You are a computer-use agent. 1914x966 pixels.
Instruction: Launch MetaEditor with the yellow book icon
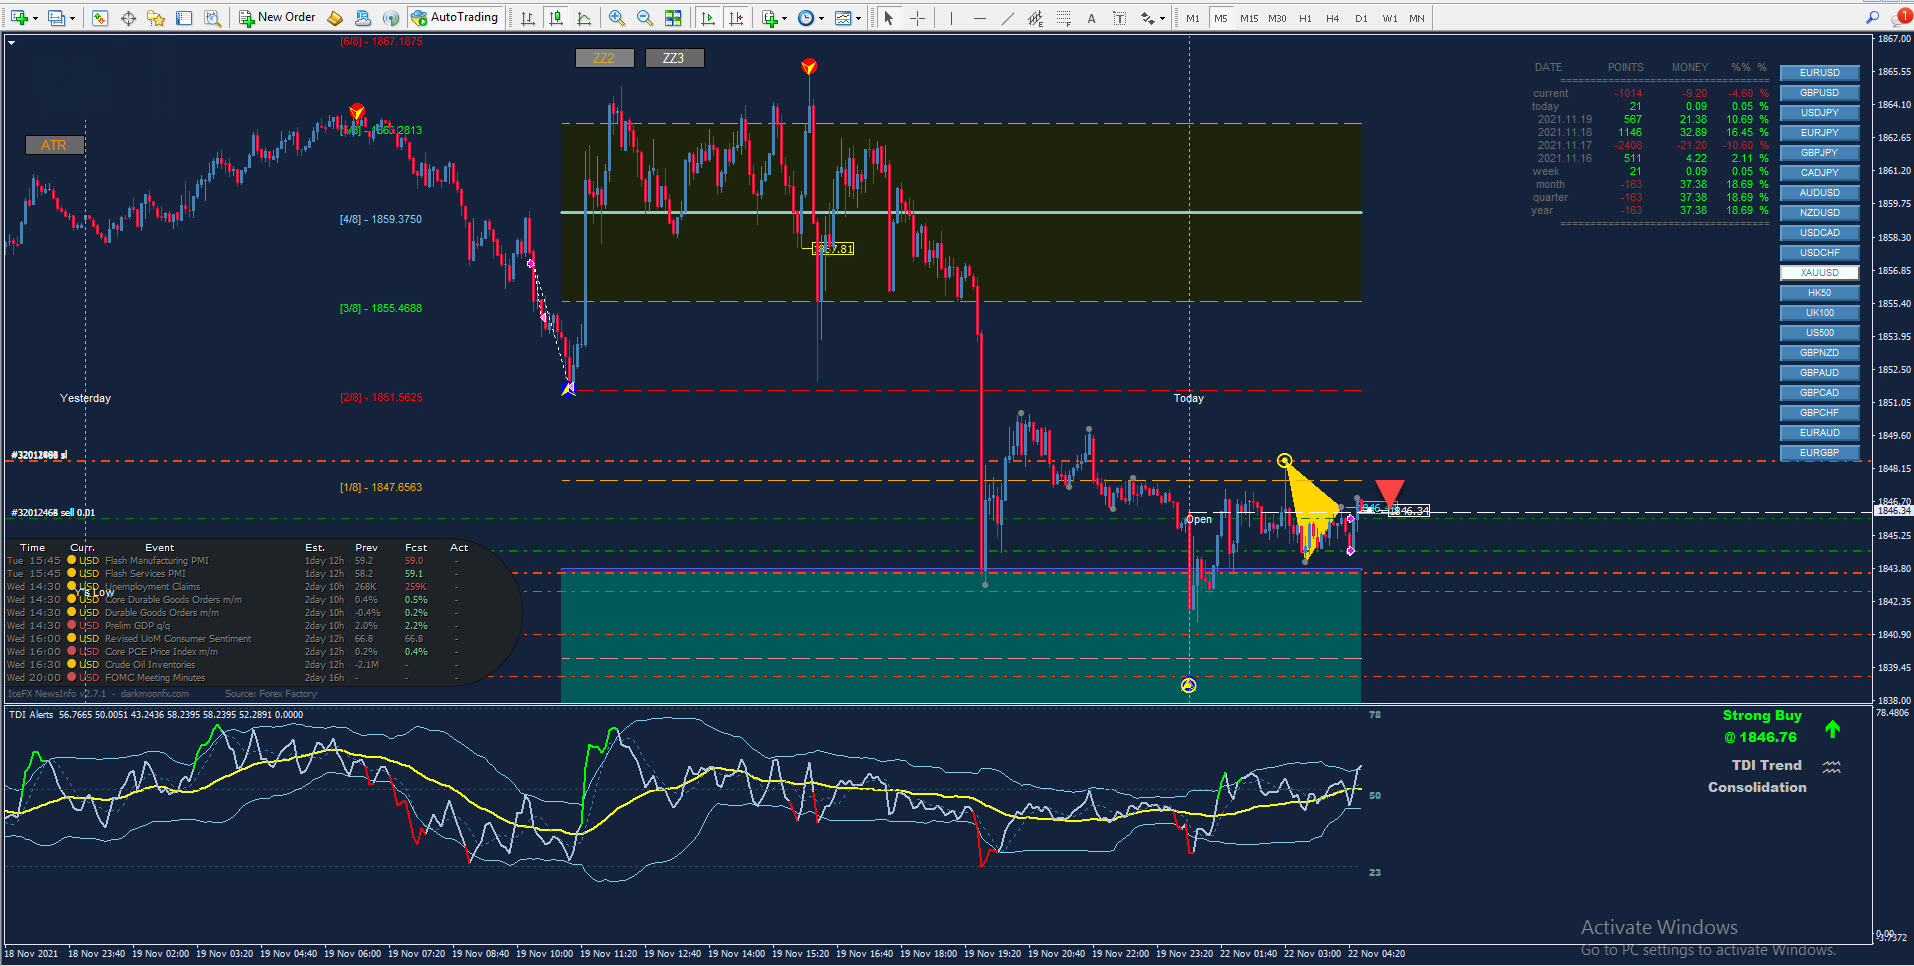[335, 18]
